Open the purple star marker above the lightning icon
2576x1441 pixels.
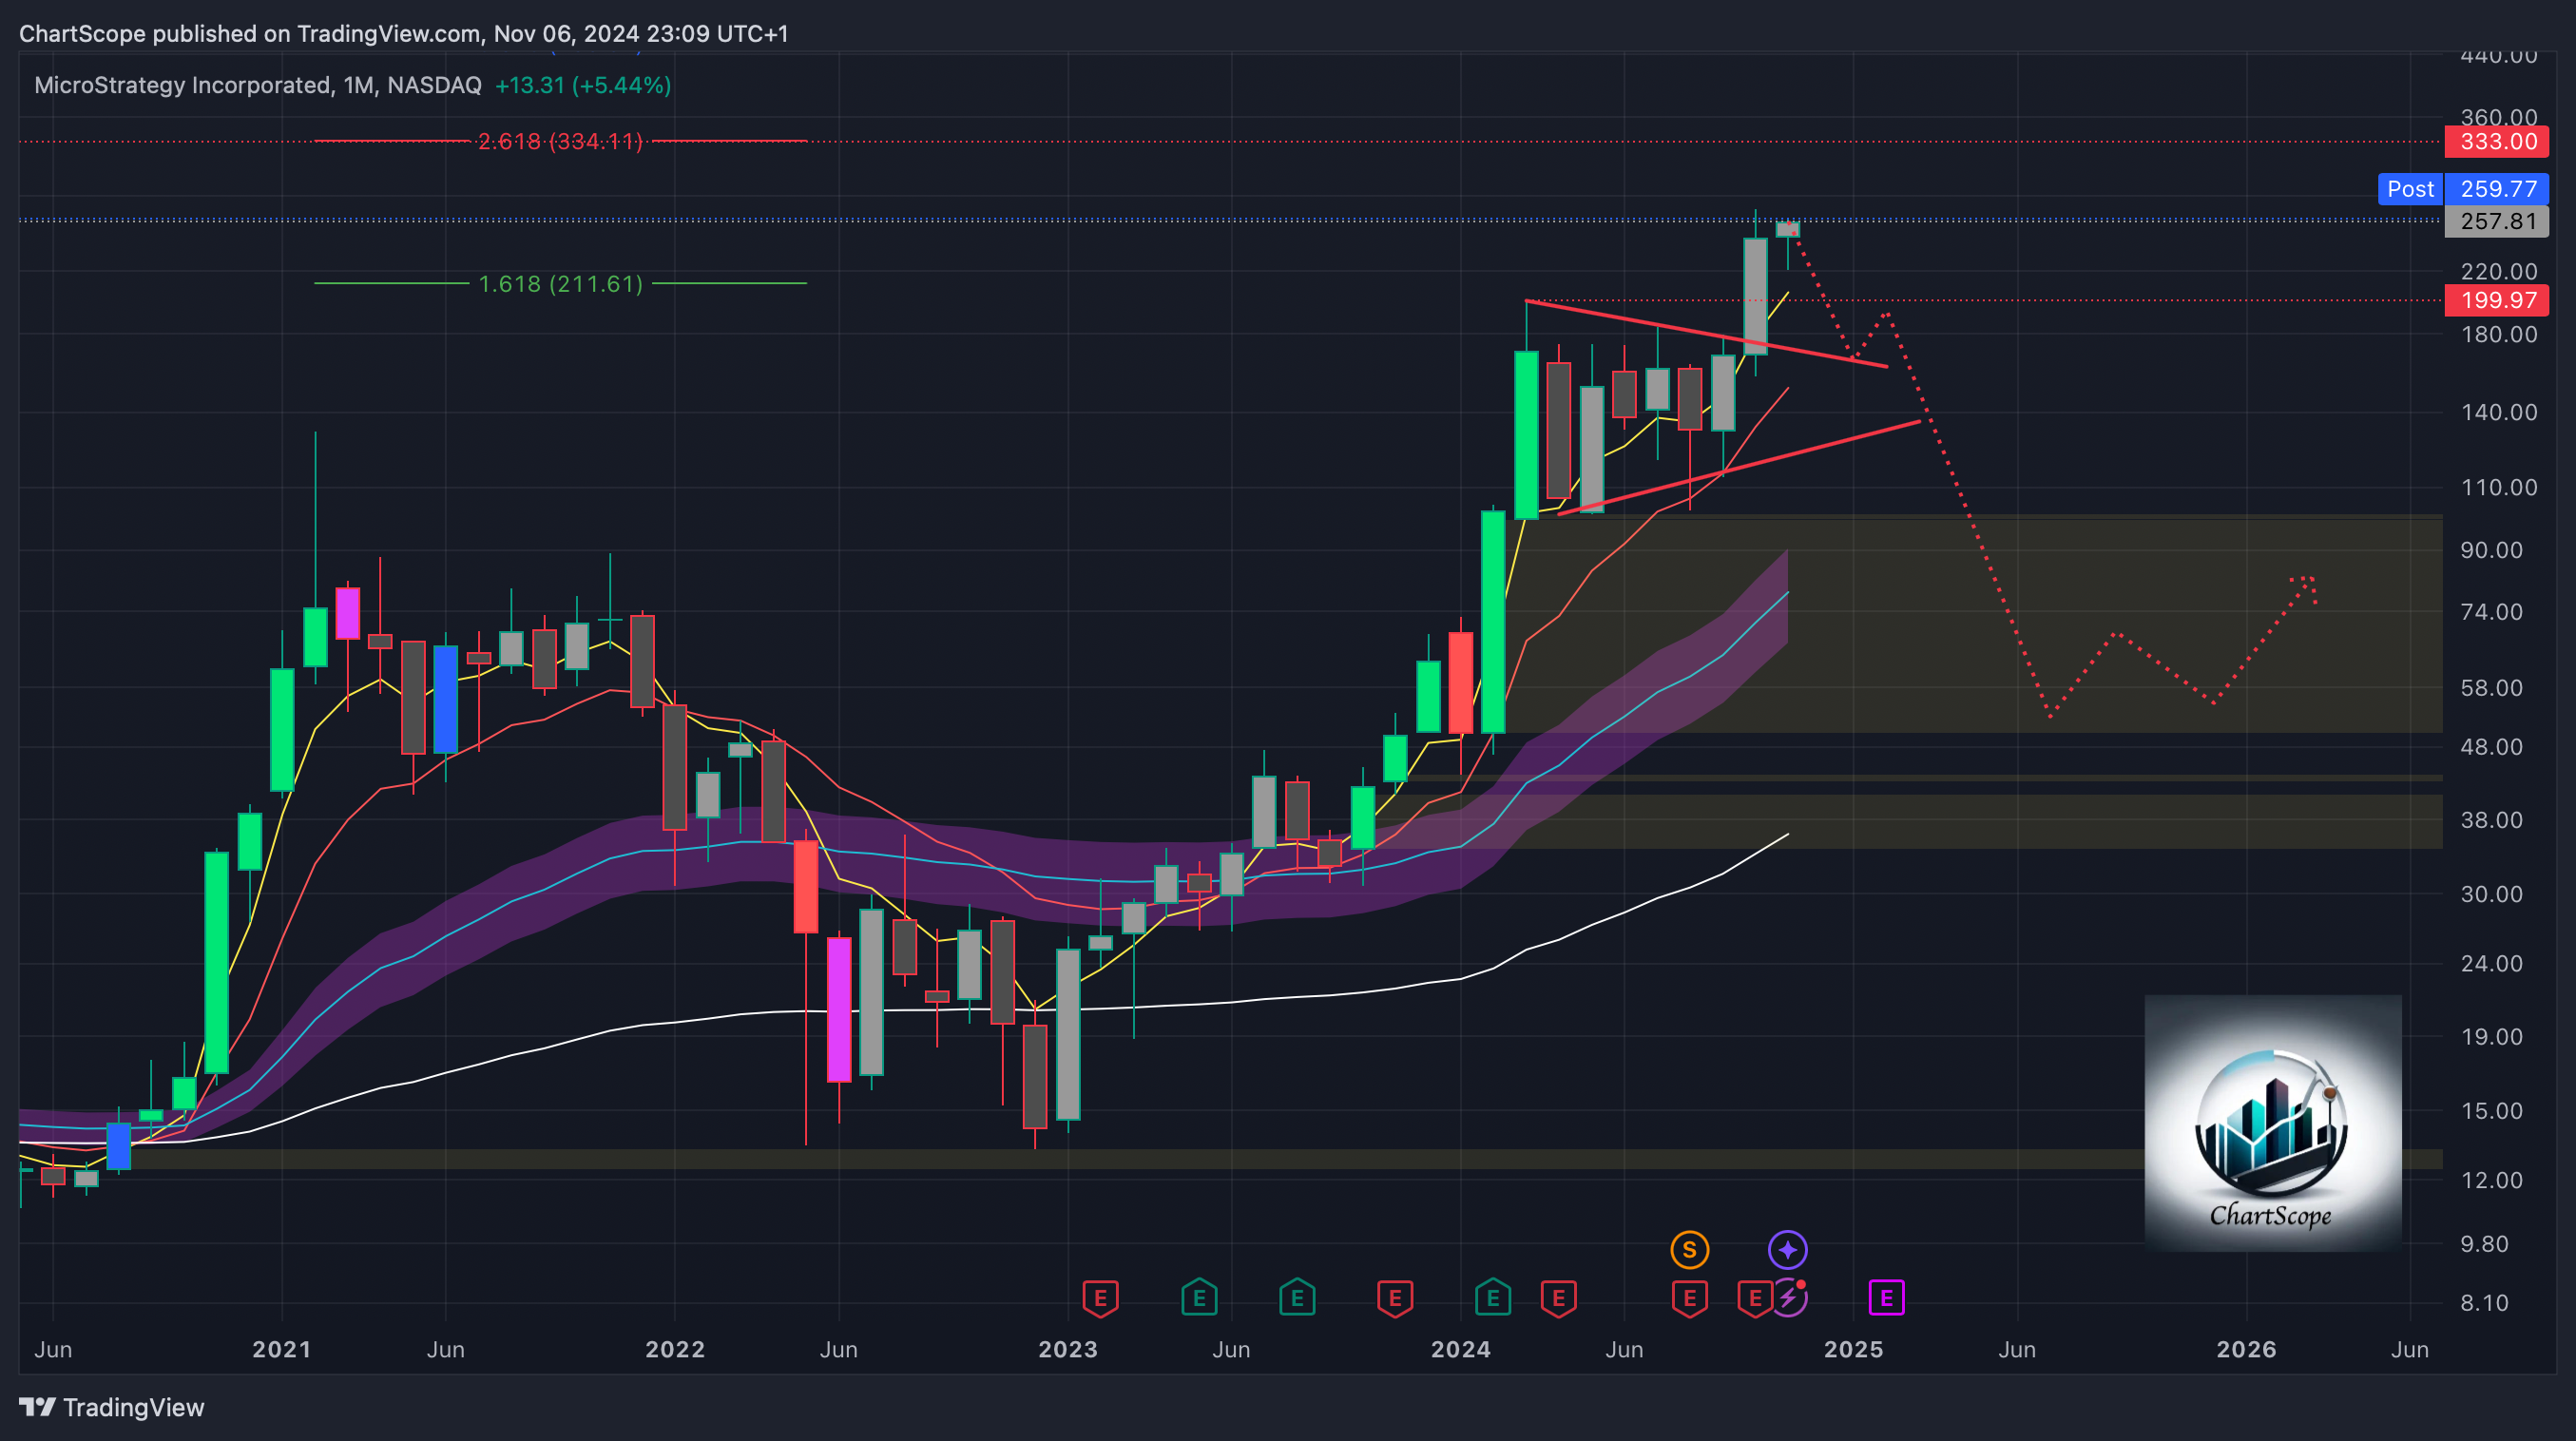(x=1787, y=1249)
